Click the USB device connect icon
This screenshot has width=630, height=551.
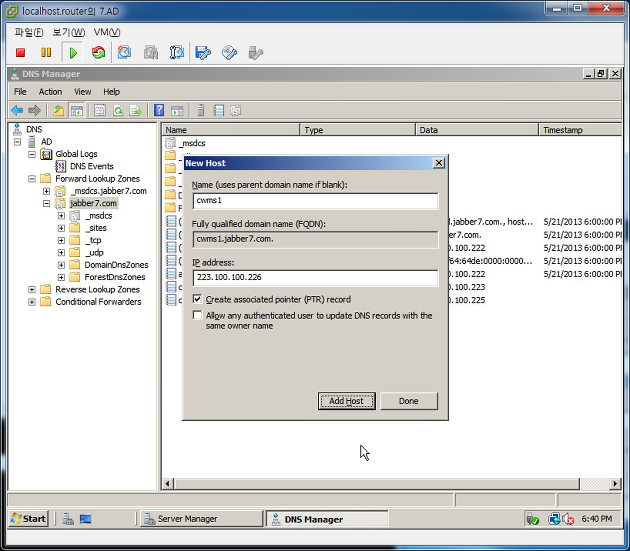pyautogui.click(x=256, y=52)
